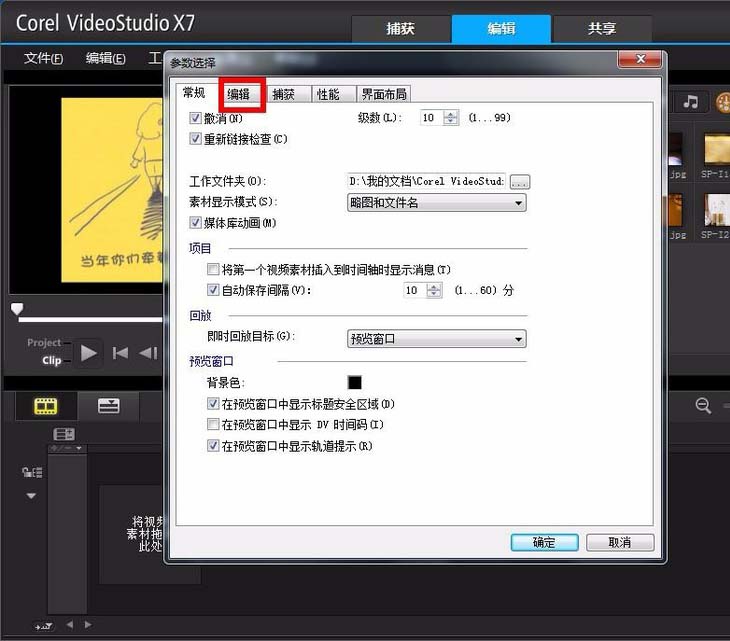The height and width of the screenshot is (641, 730).
Task: Toggle the 自动保存间隔(V) checkbox
Action: [213, 290]
